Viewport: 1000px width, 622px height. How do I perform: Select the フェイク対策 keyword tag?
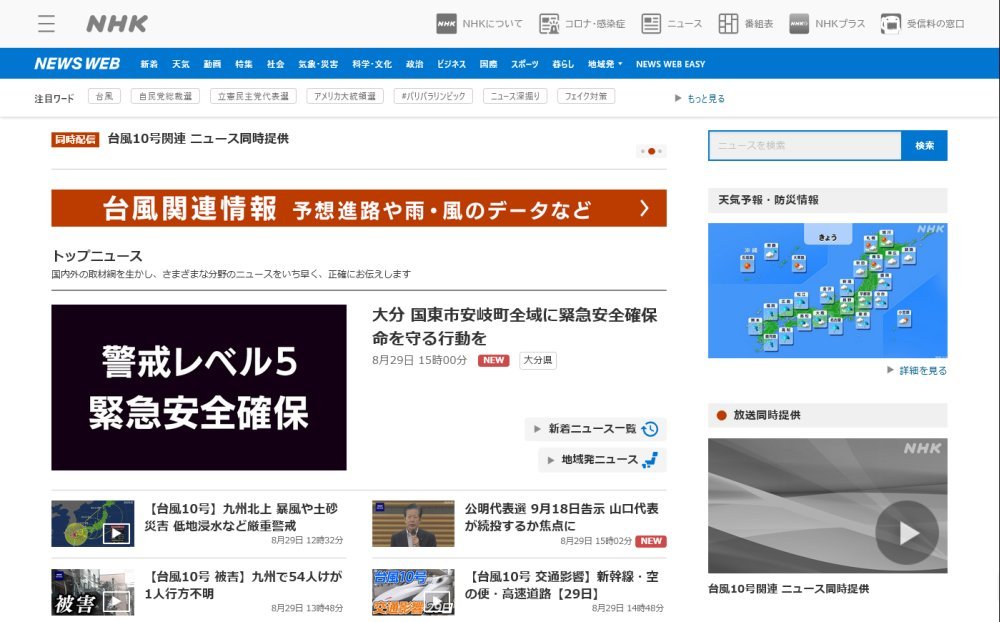click(586, 96)
